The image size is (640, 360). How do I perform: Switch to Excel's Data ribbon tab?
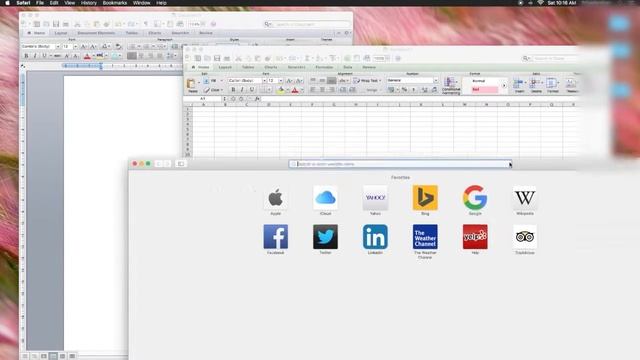click(x=348, y=67)
